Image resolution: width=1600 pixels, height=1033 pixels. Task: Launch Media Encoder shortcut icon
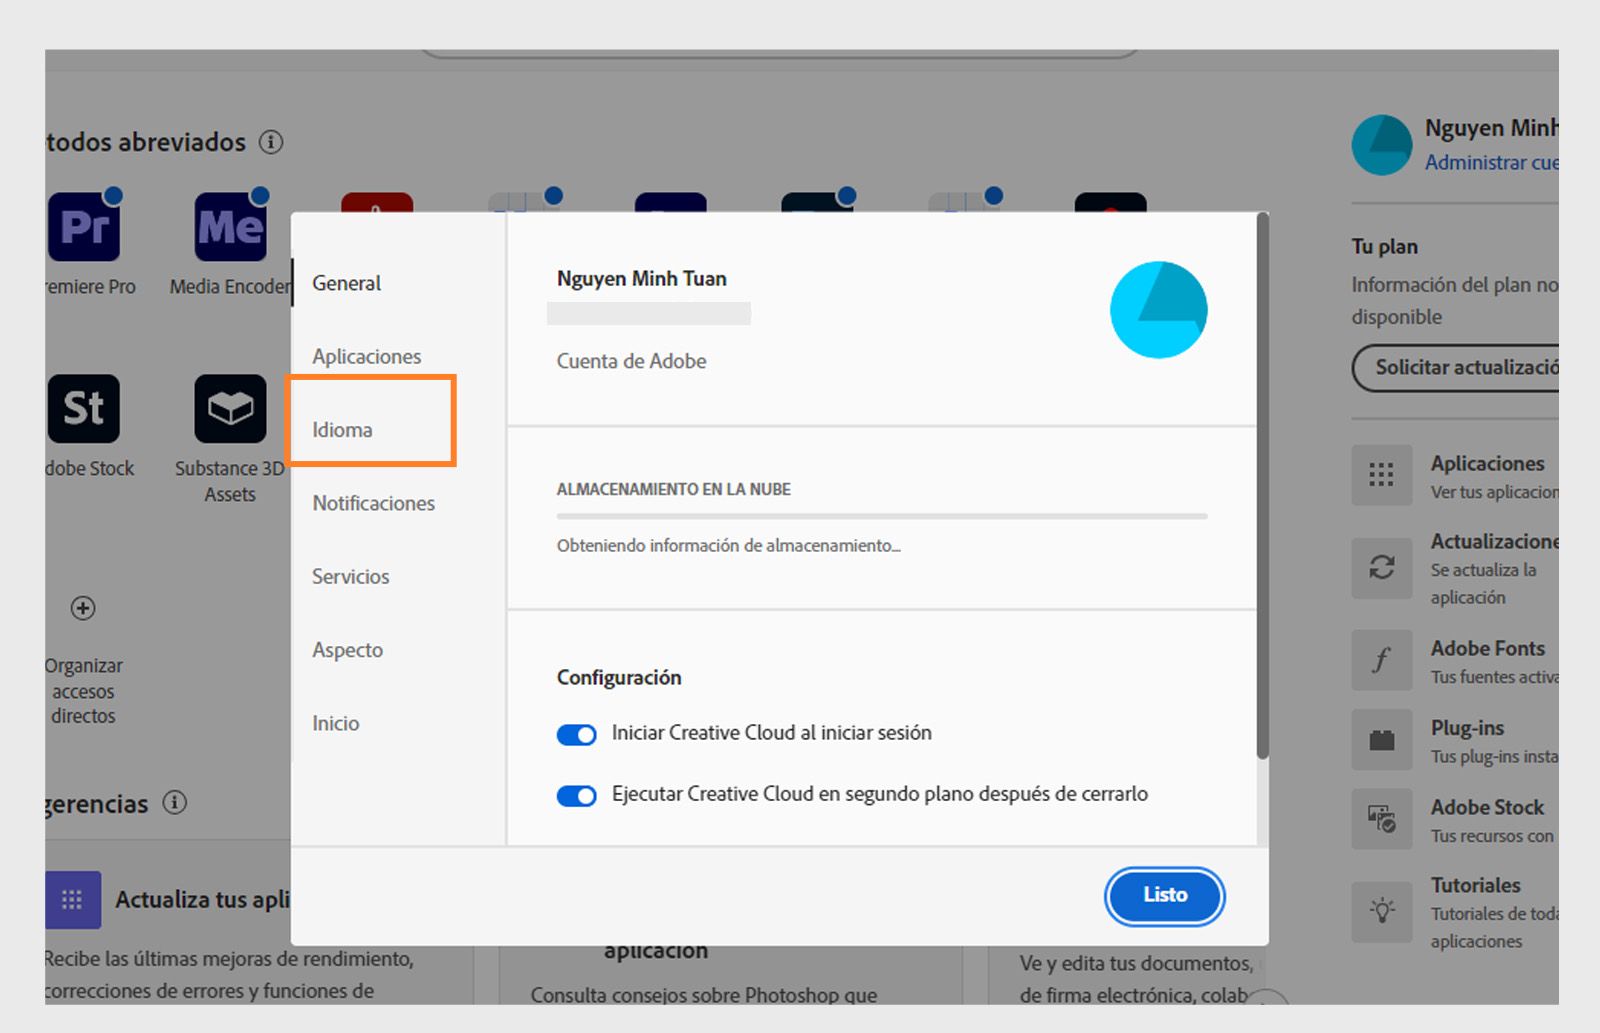click(230, 228)
